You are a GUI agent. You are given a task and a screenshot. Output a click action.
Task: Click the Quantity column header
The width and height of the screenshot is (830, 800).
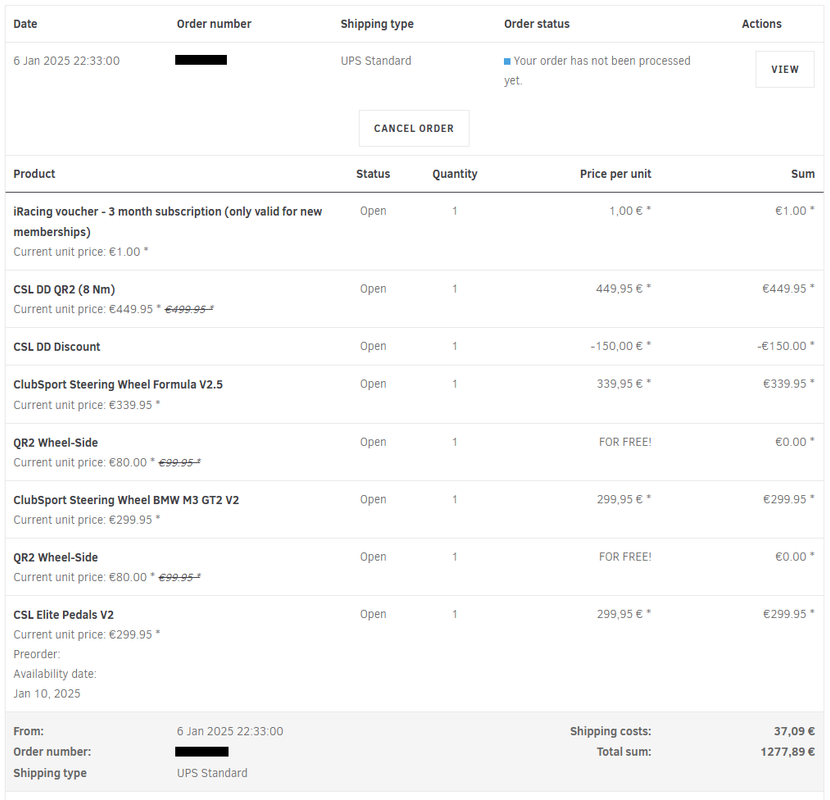455,174
